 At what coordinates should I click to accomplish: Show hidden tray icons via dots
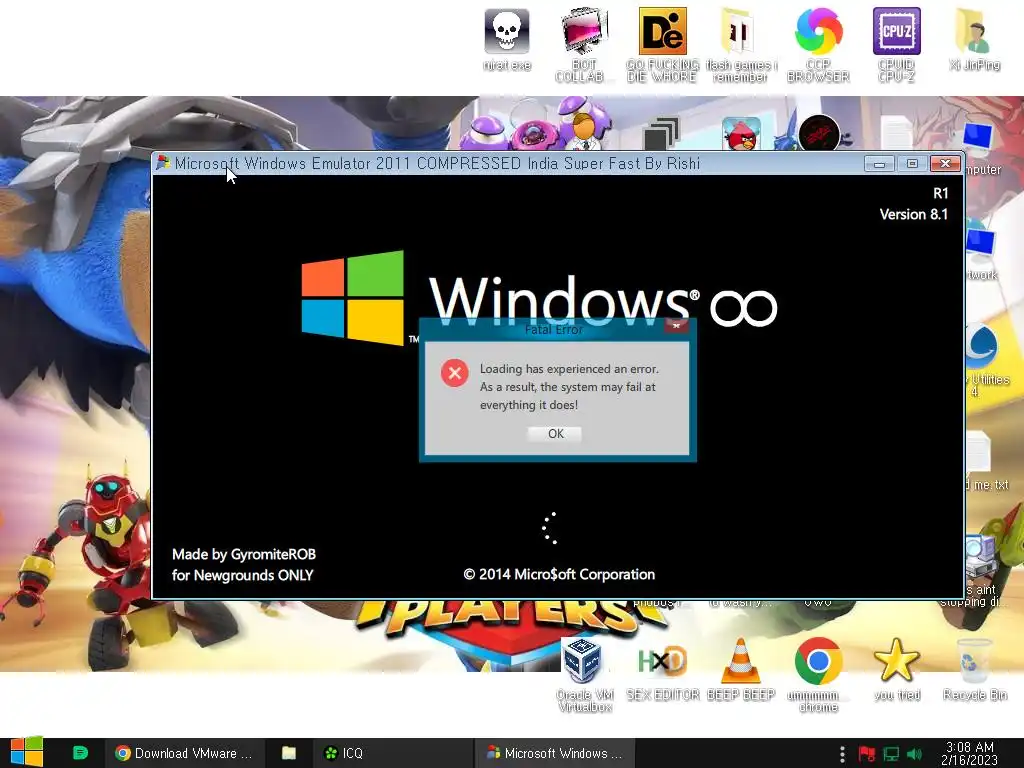[x=842, y=754]
